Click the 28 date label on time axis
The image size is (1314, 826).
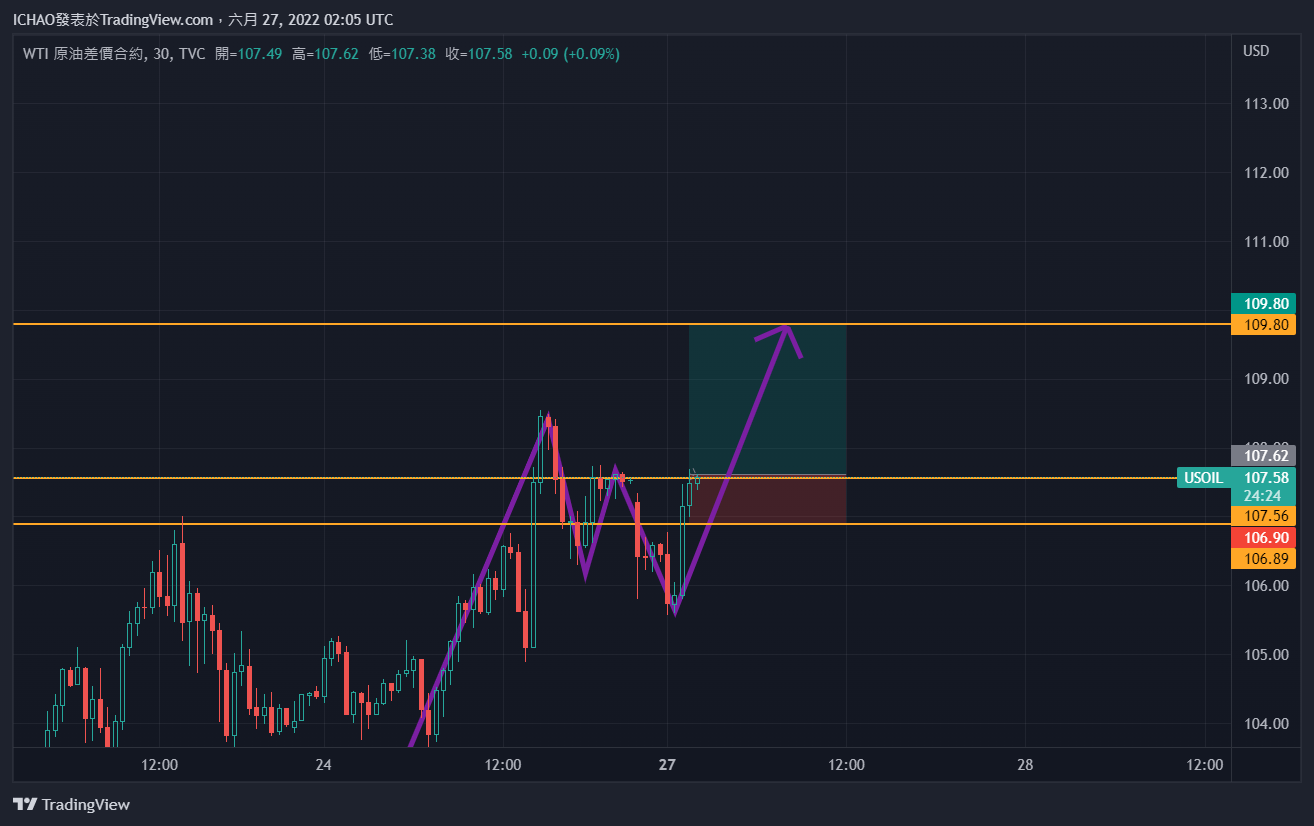pos(1025,765)
